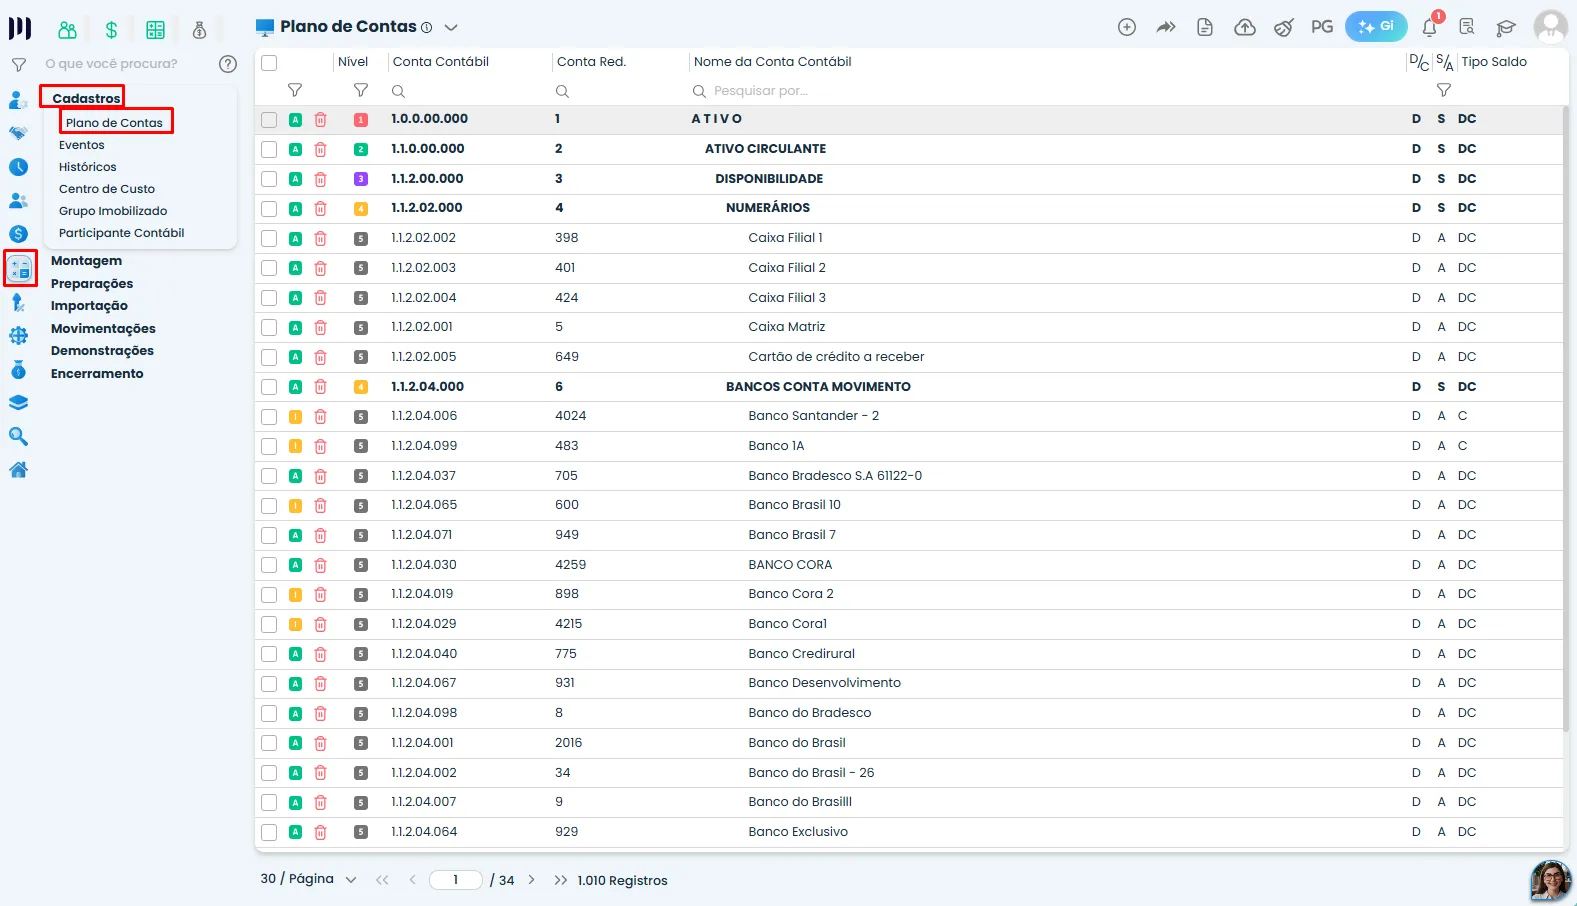Tick the checkbox for the BANCO CORA row
This screenshot has width=1577, height=906.
[x=269, y=565]
